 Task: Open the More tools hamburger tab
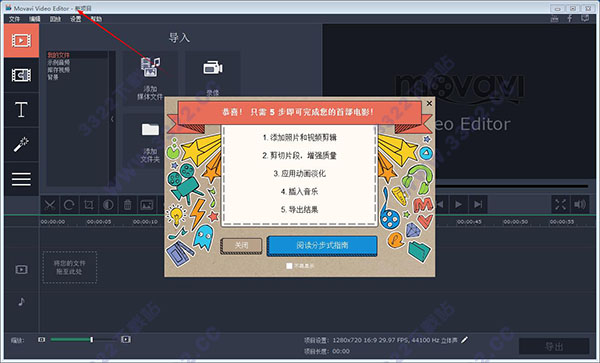[21, 179]
